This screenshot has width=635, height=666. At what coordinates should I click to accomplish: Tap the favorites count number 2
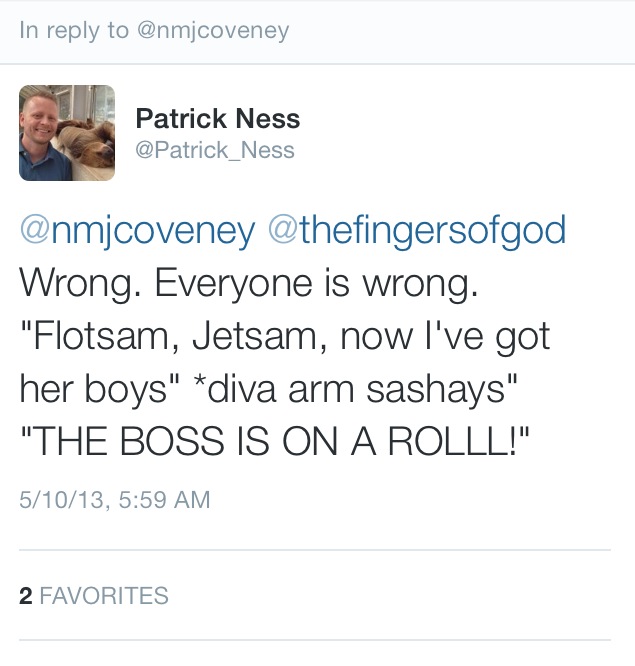click(26, 596)
